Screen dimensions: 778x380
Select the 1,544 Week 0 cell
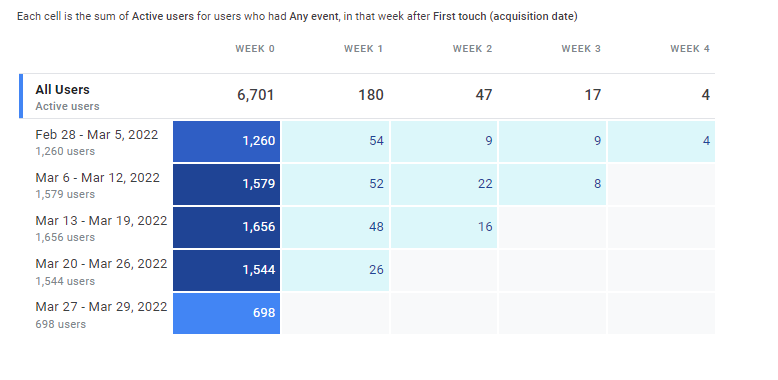(226, 270)
